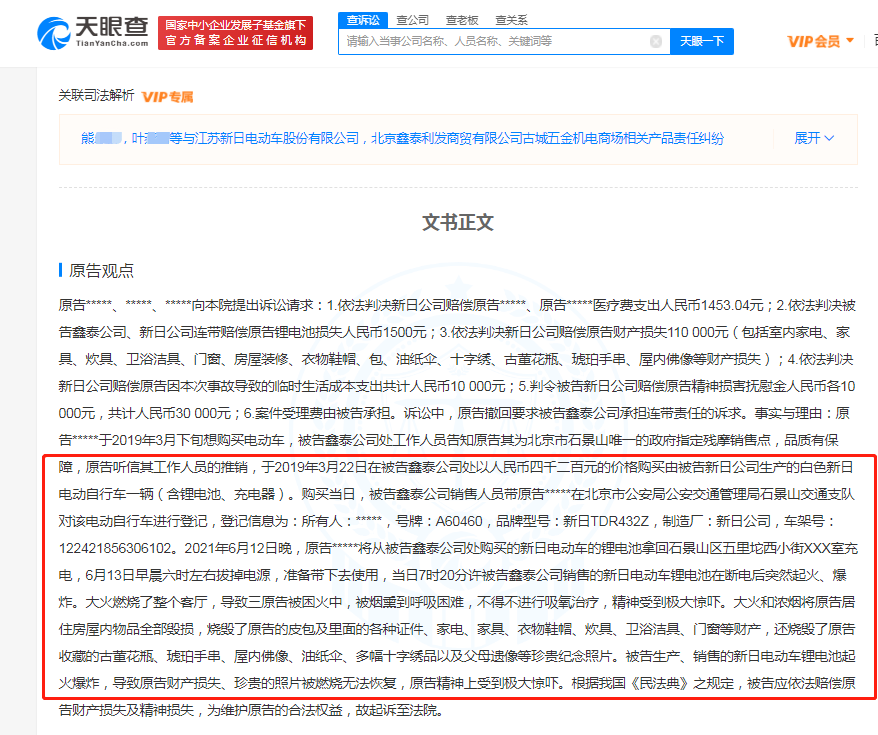Click the 天眼一下 search button

coord(702,41)
